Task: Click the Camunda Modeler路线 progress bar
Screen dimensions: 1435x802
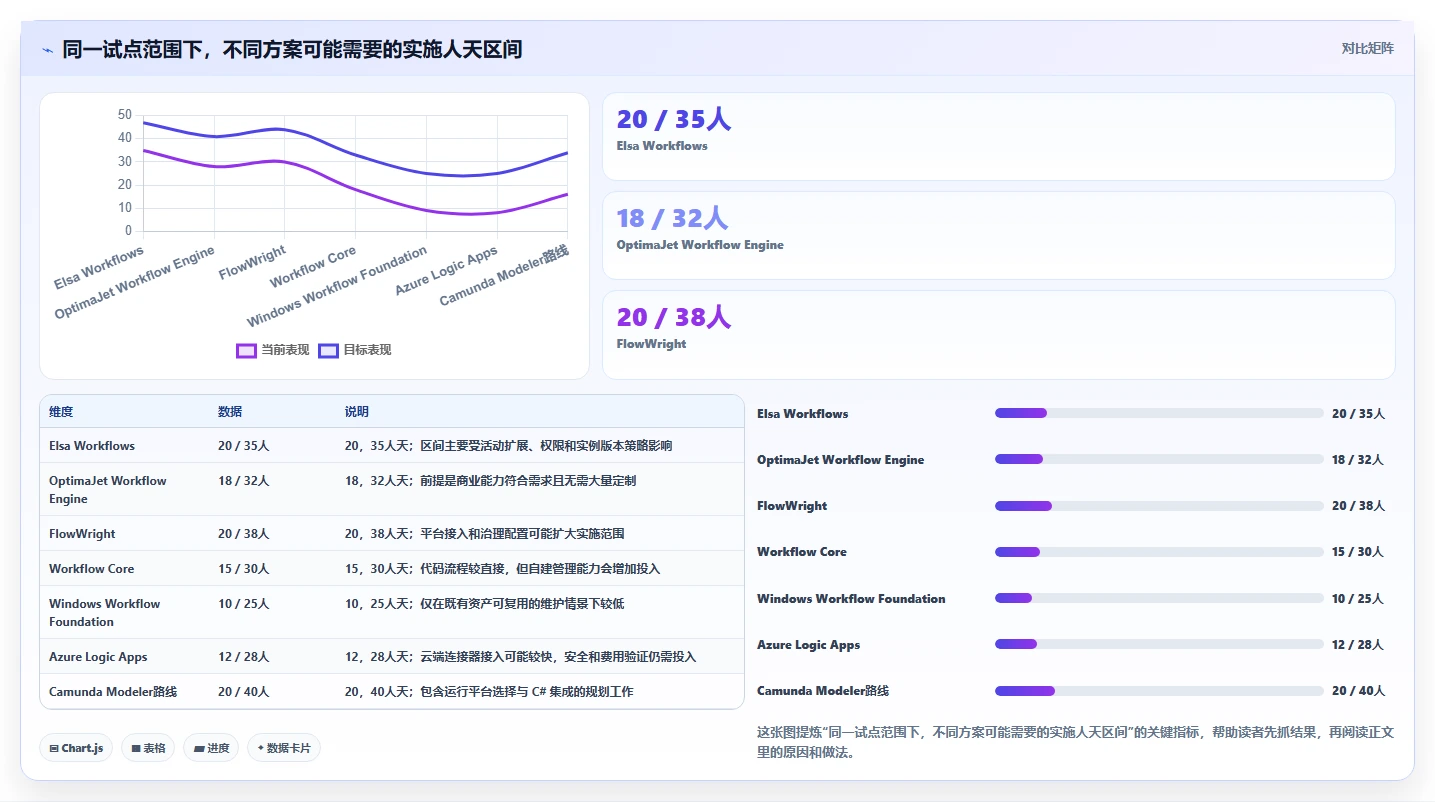Action: point(1159,691)
